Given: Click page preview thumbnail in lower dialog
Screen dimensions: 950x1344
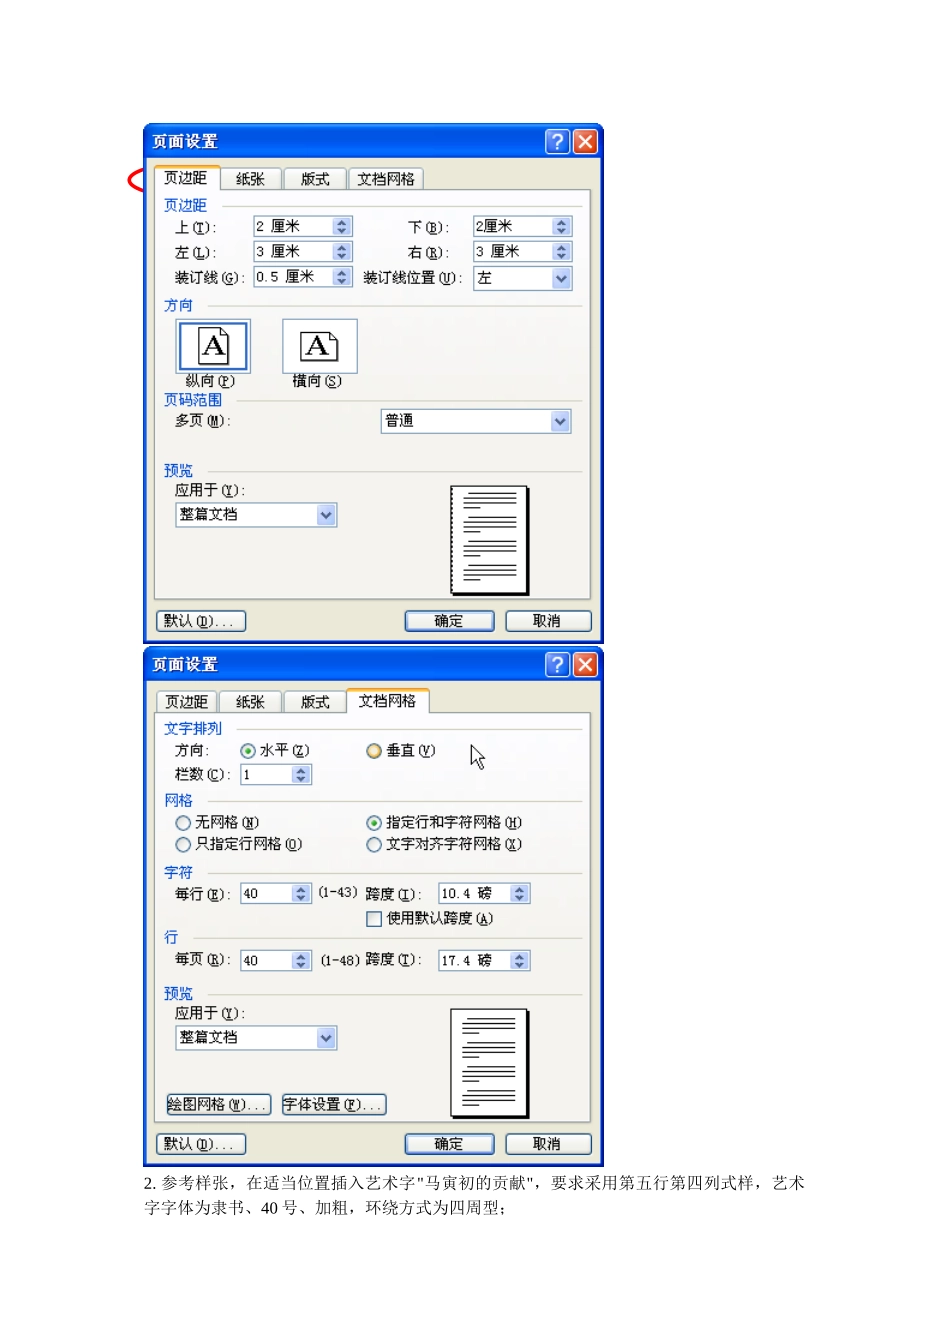Looking at the screenshot, I should click(x=489, y=1063).
